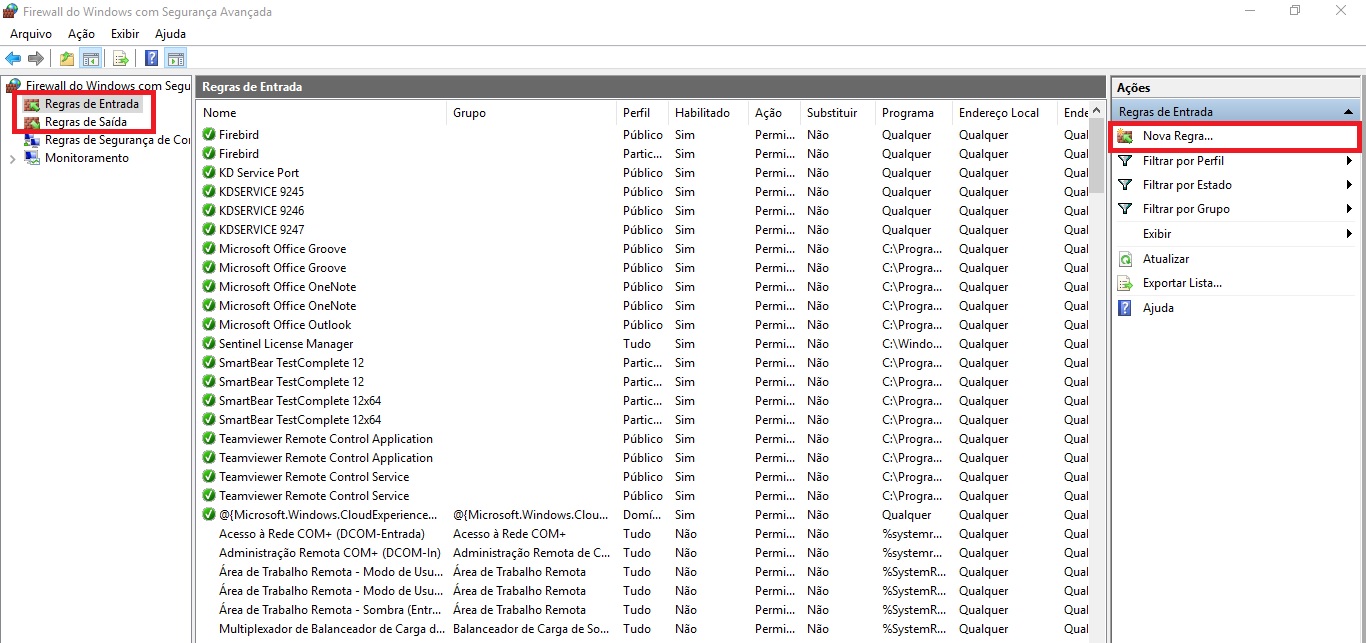Click the brick-wall icon beside Regras de Saída
This screenshot has height=643, width=1366.
32,122
